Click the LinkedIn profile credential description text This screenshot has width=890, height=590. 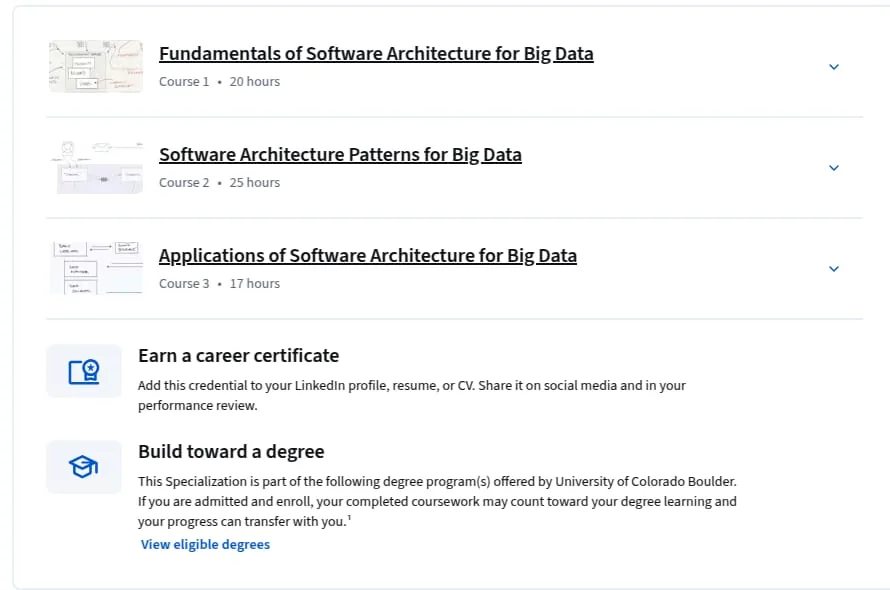[x=412, y=395]
